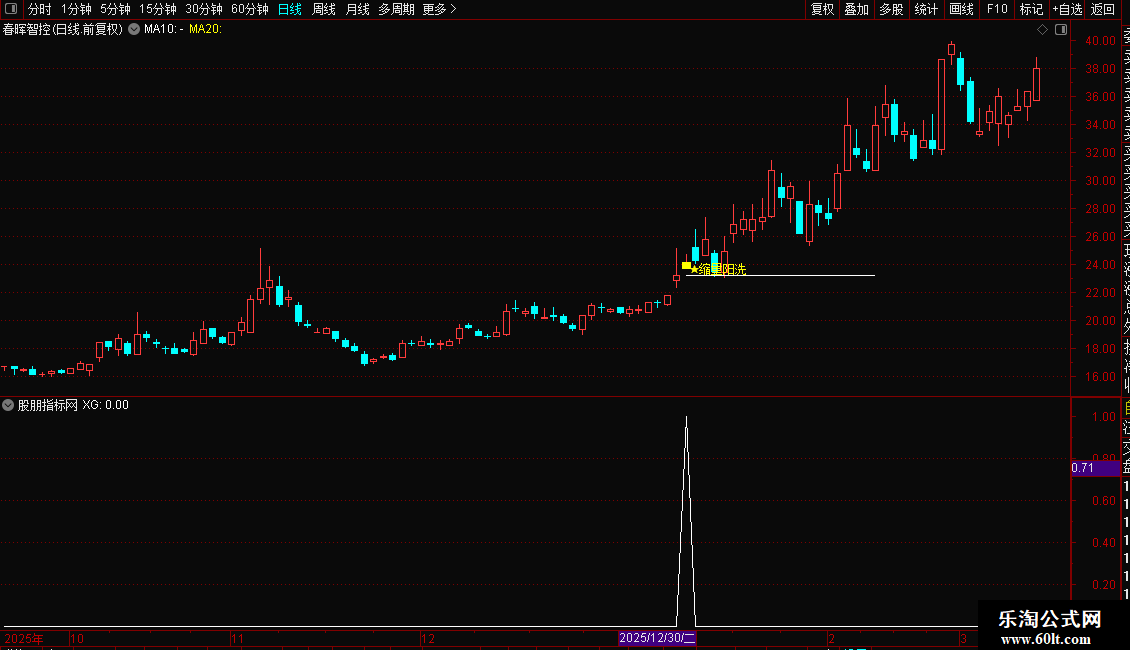Click the XG signal spike peak
Viewport: 1130px width, 650px height.
(x=686, y=418)
